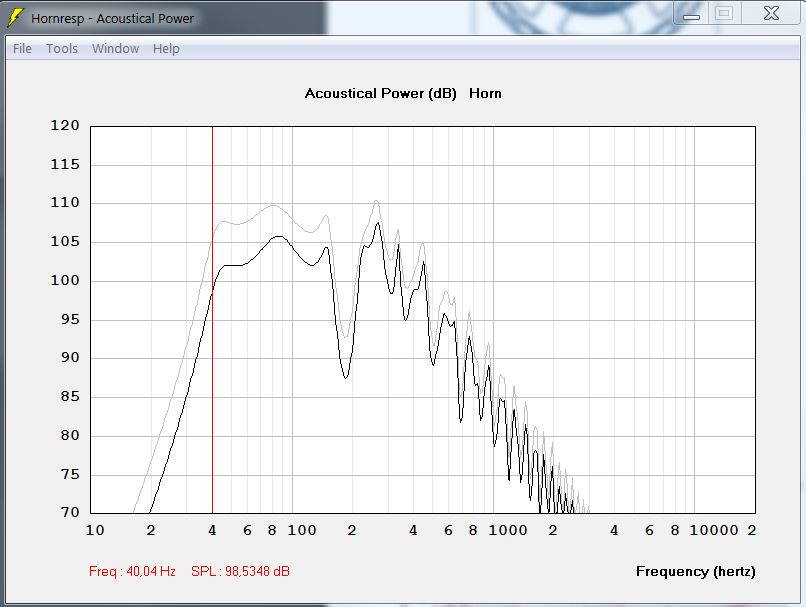Image resolution: width=806 pixels, height=607 pixels.
Task: Close the Acoustical Power window
Action: coord(771,14)
